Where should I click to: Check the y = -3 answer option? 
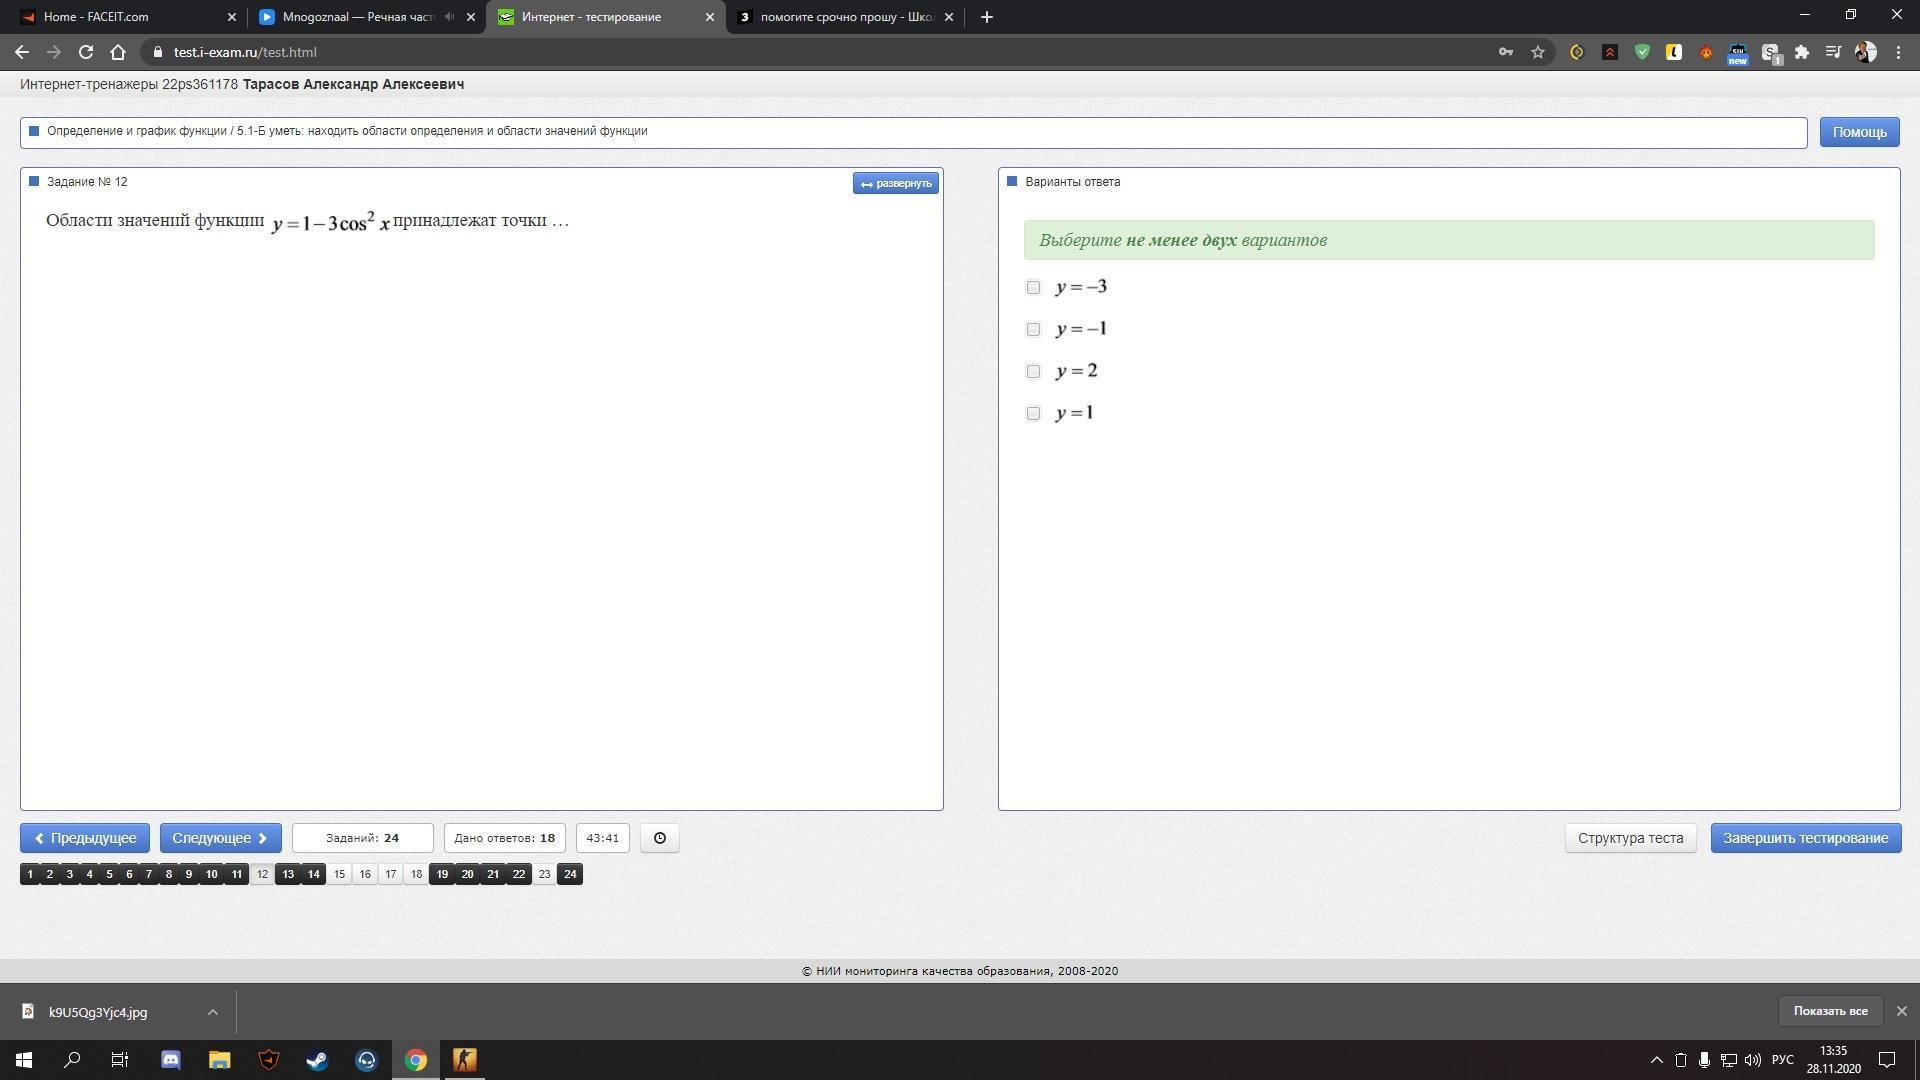[x=1033, y=288]
